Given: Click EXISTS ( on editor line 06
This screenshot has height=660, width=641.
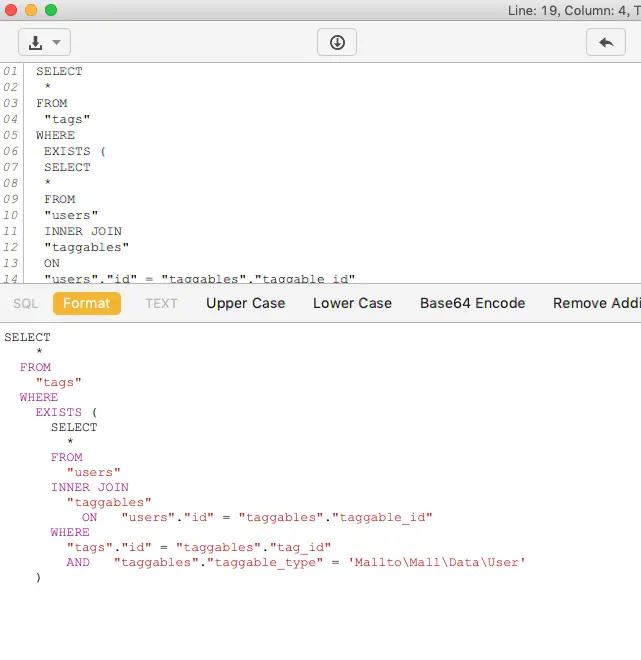Looking at the screenshot, I should pyautogui.click(x=75, y=151).
